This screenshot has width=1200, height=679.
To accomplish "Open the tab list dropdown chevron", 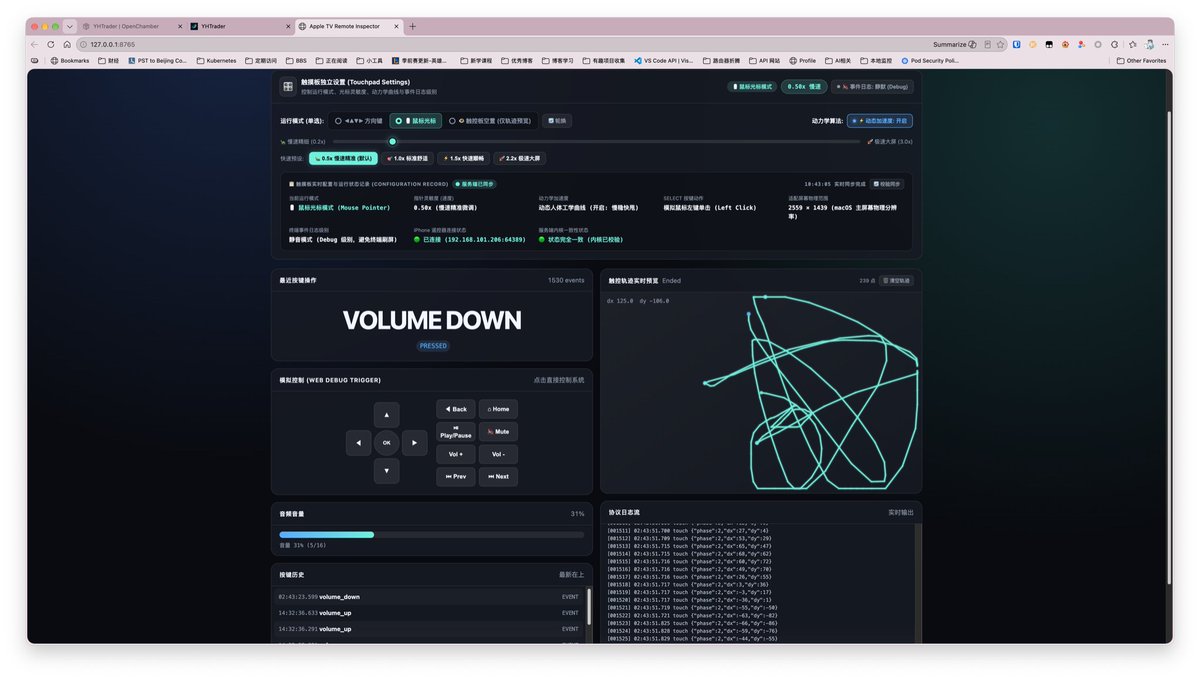I will 70,26.
